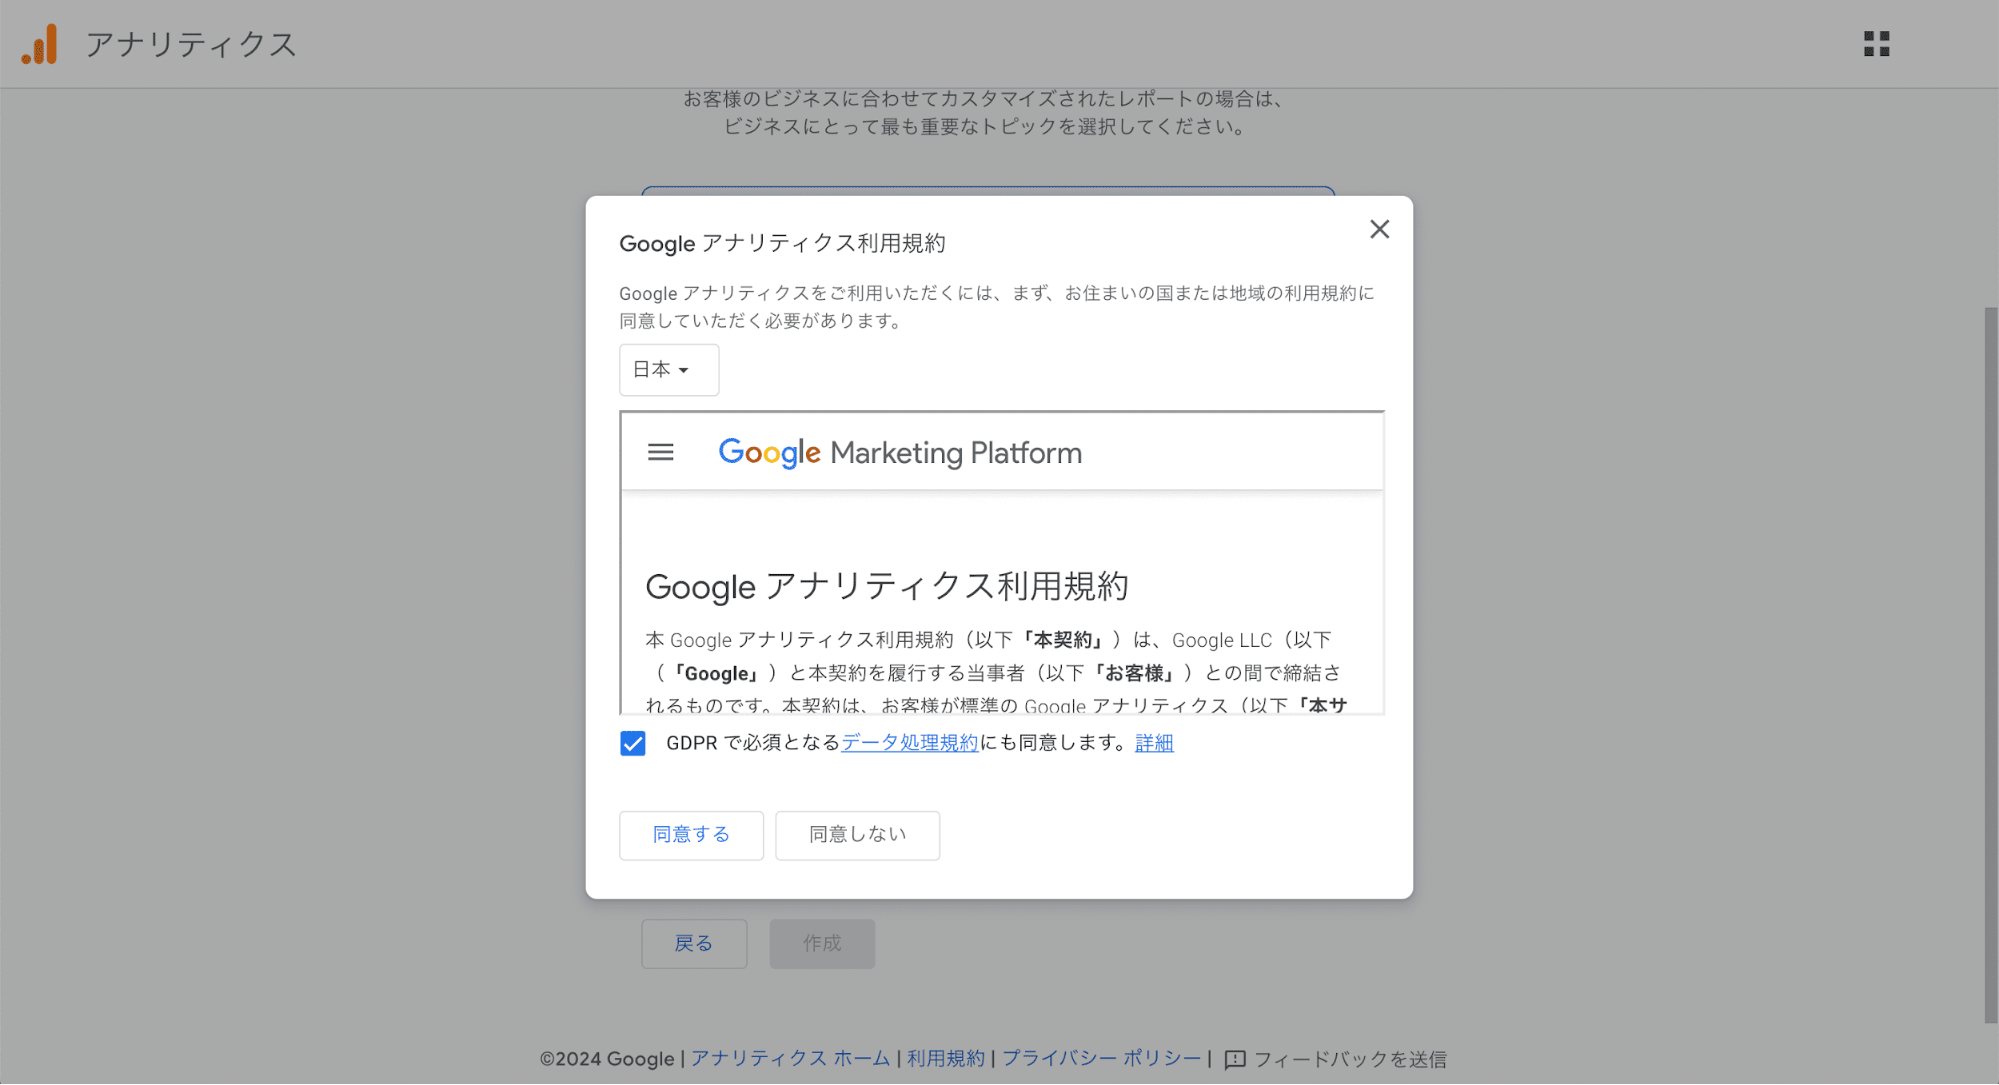Click the Google Marketing Platform logo

click(x=900, y=453)
